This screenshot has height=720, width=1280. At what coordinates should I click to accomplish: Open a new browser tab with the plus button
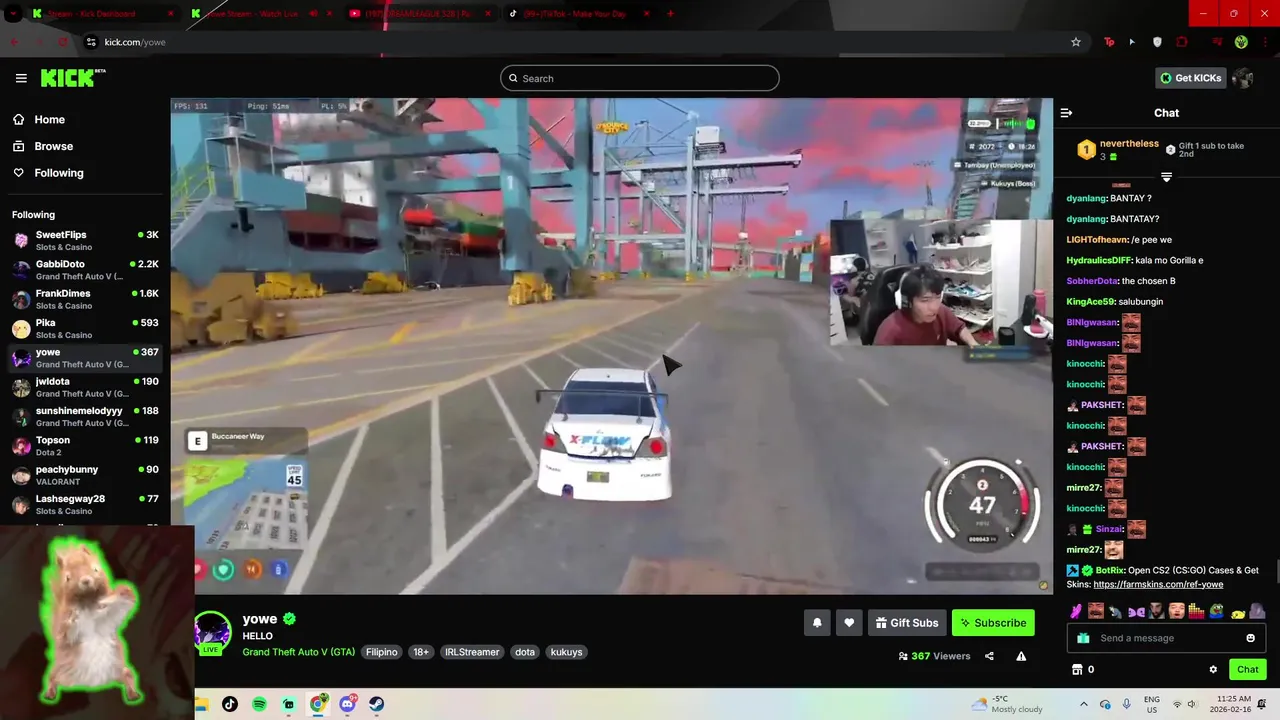tap(670, 14)
